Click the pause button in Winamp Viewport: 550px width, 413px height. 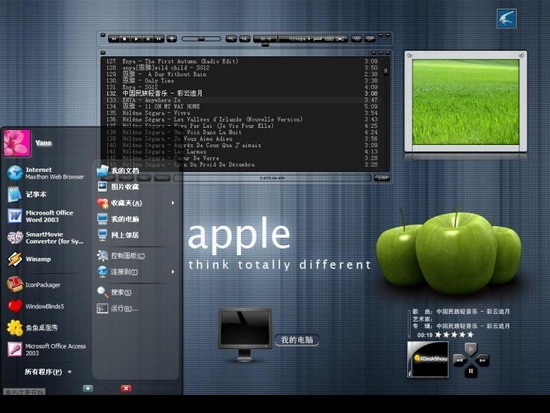[x=148, y=39]
